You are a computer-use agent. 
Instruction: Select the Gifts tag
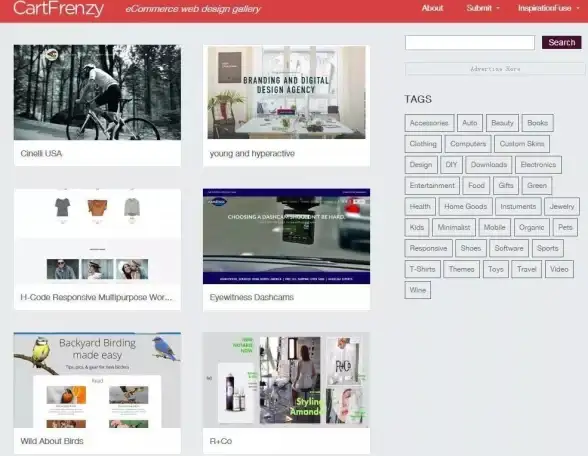coord(506,186)
